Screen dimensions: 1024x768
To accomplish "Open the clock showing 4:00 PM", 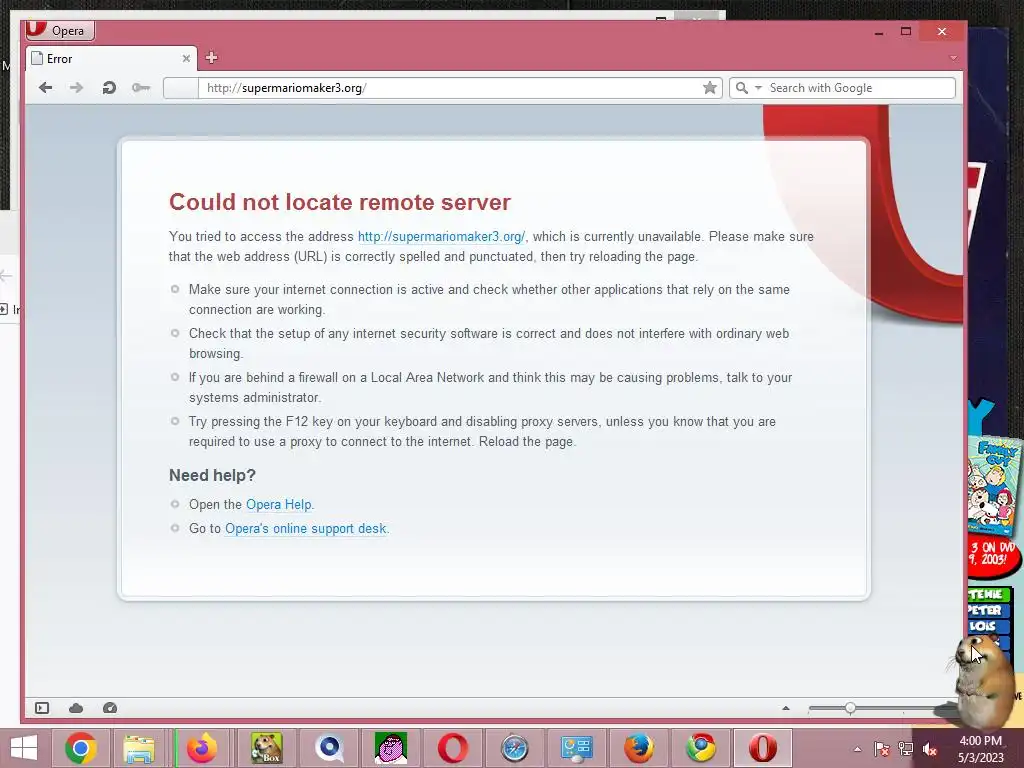I will click(980, 749).
